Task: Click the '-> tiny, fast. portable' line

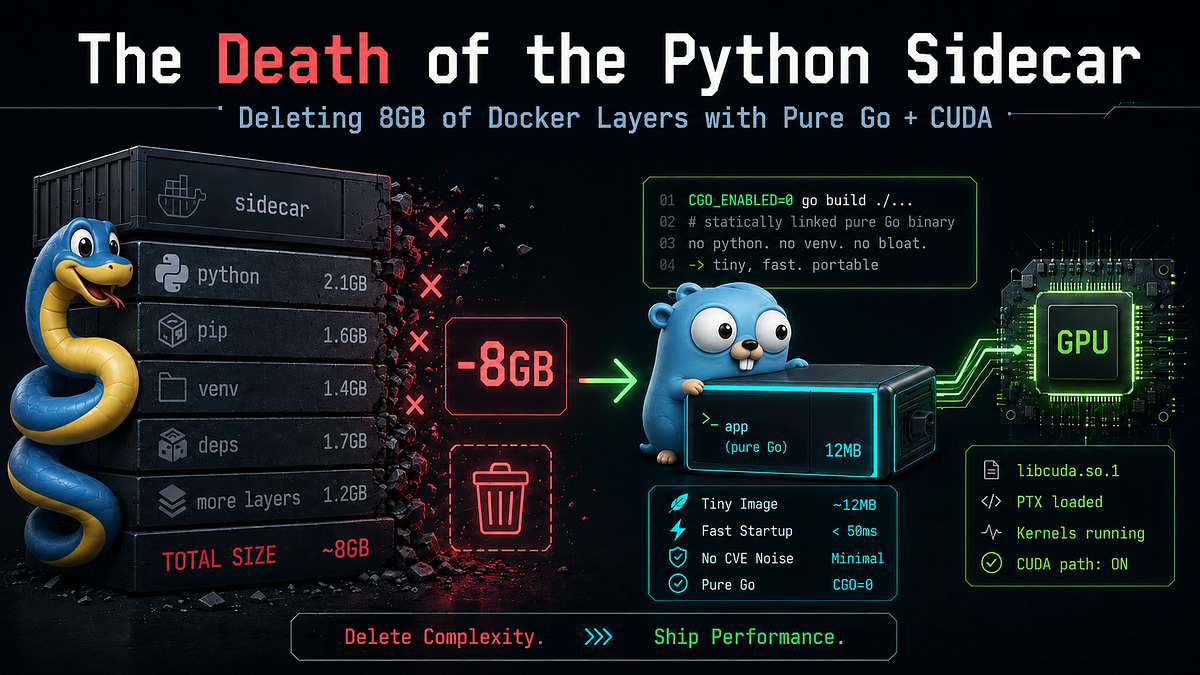Action: 783,265
